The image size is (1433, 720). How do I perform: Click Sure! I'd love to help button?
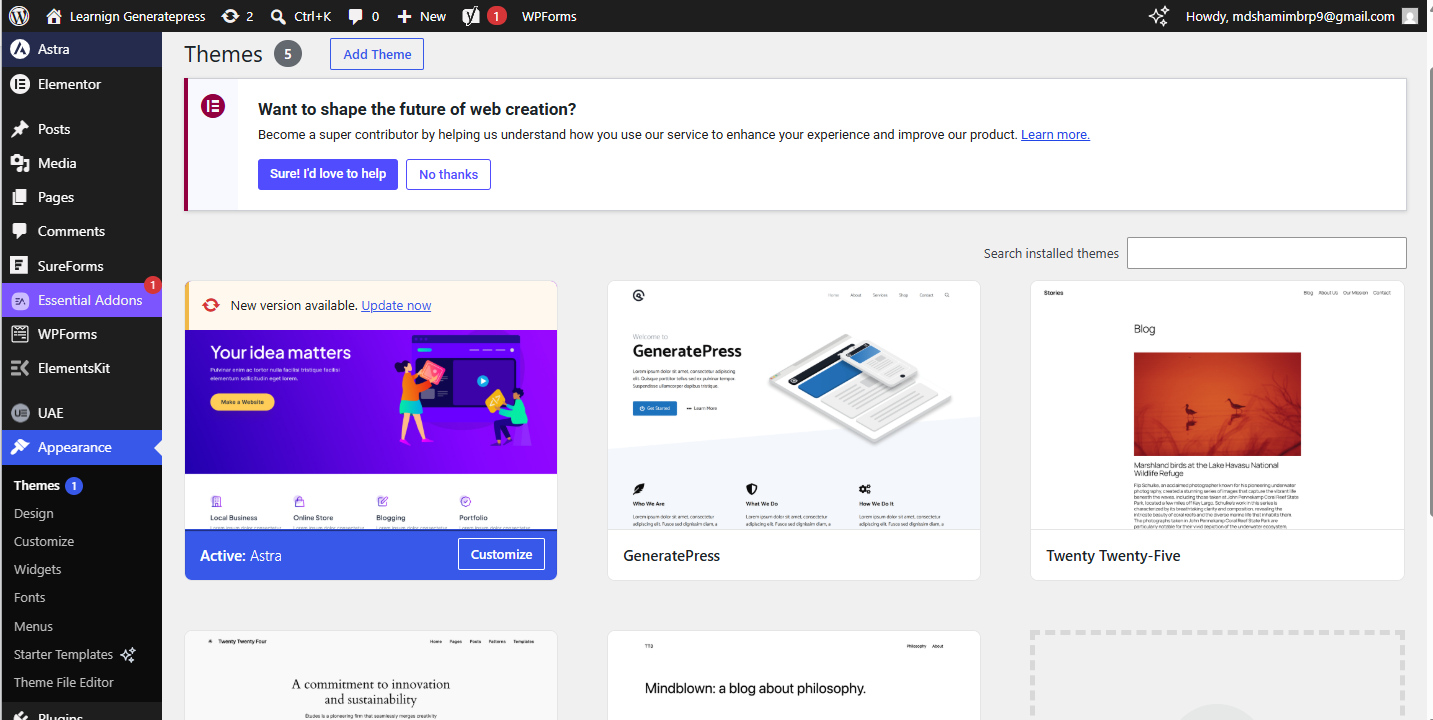click(x=328, y=174)
